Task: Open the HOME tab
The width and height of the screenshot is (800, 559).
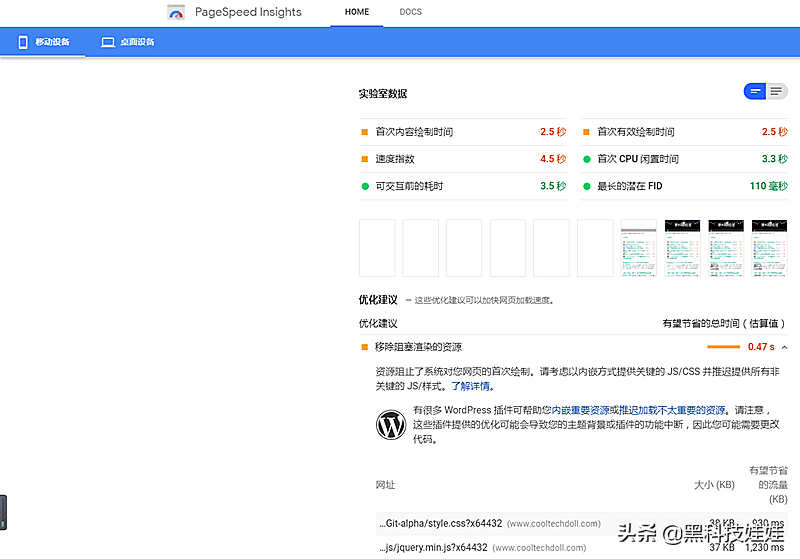Action: 357,12
